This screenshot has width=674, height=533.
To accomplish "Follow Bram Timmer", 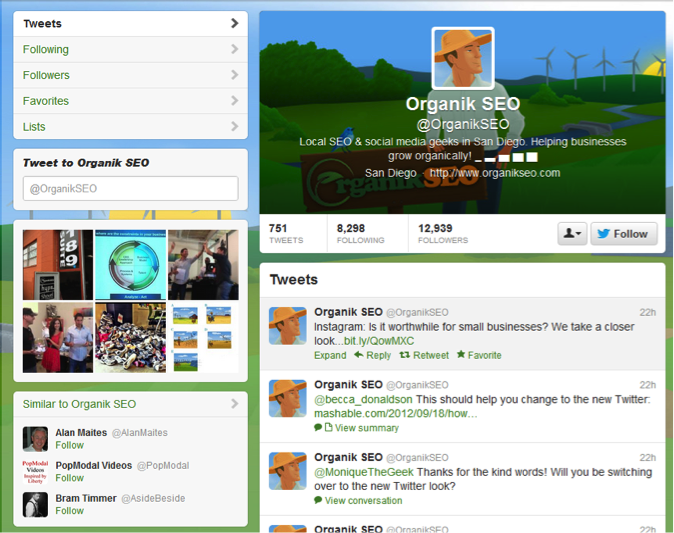I will (70, 511).
